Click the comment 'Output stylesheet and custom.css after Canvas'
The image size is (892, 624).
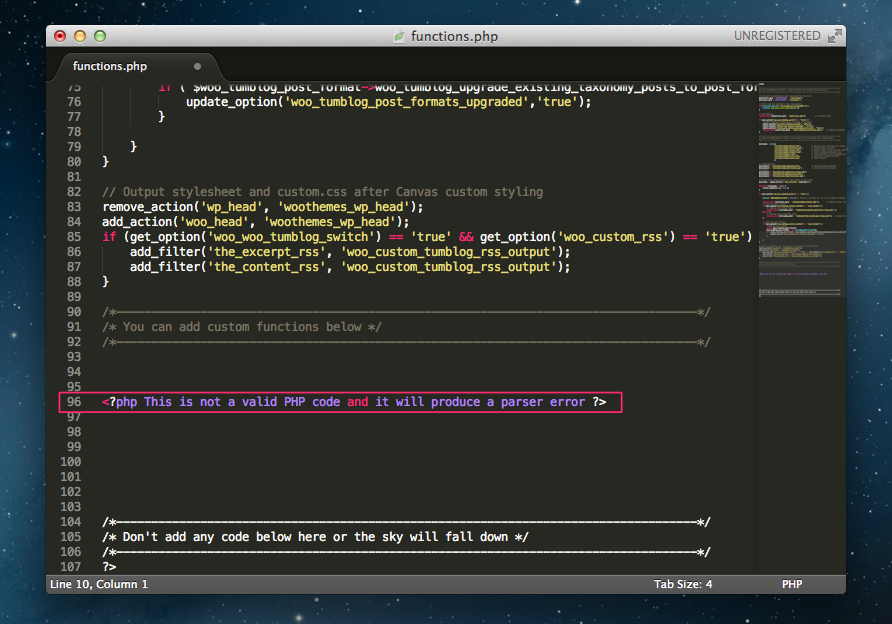pos(323,192)
